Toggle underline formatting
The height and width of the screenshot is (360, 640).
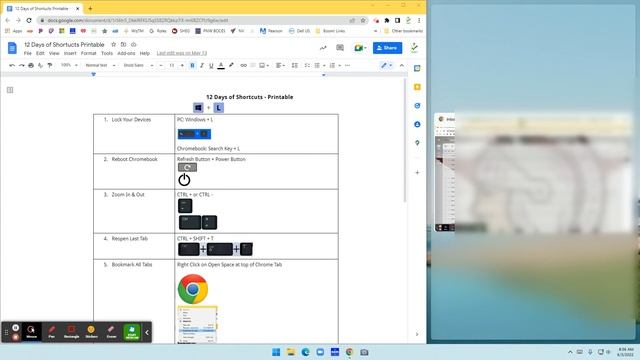211,65
